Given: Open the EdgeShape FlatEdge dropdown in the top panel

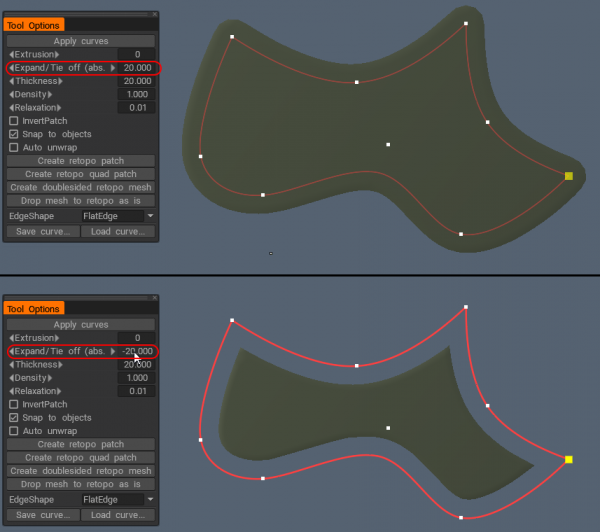Looking at the screenshot, I should point(118,215).
